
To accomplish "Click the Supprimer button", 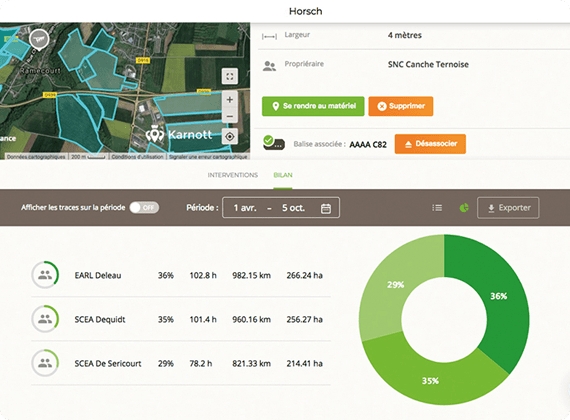I will (x=401, y=106).
